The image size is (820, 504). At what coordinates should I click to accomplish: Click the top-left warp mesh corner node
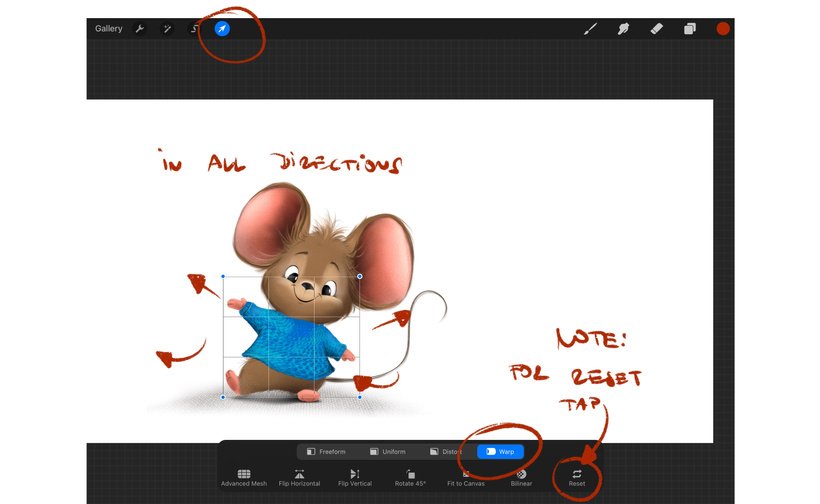223,276
